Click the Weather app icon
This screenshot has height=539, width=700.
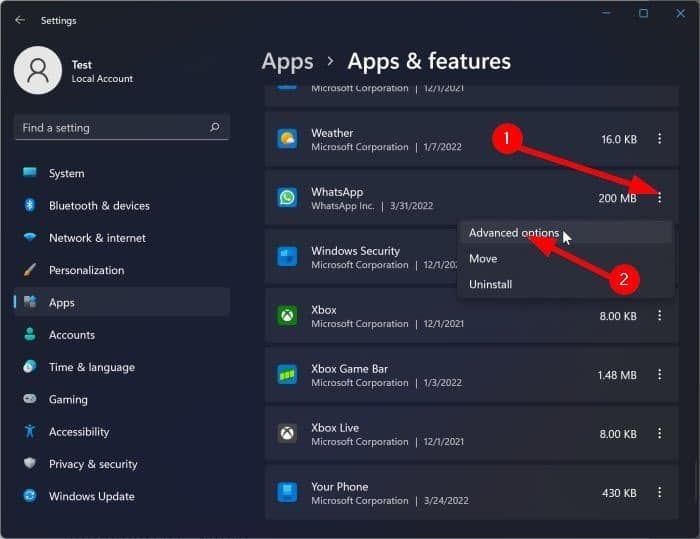(x=287, y=139)
